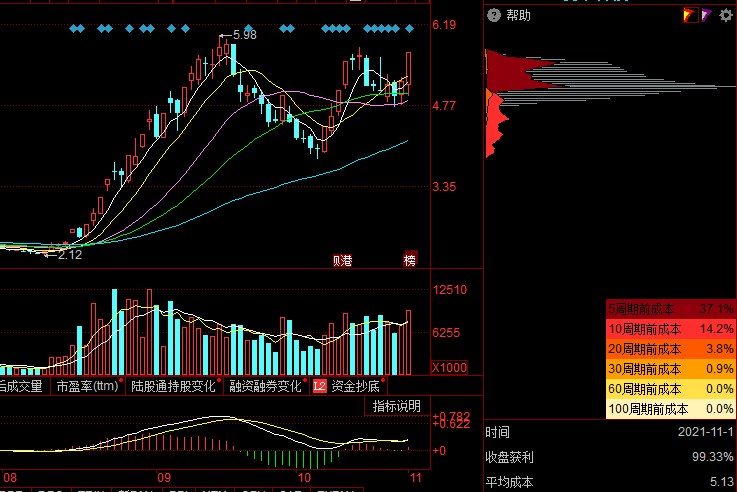Click the first blue diamond event marker

[74, 29]
